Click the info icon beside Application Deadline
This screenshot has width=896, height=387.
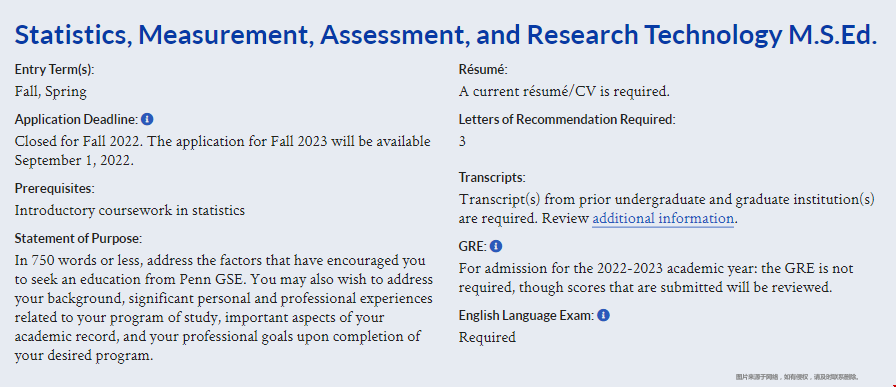click(x=147, y=119)
